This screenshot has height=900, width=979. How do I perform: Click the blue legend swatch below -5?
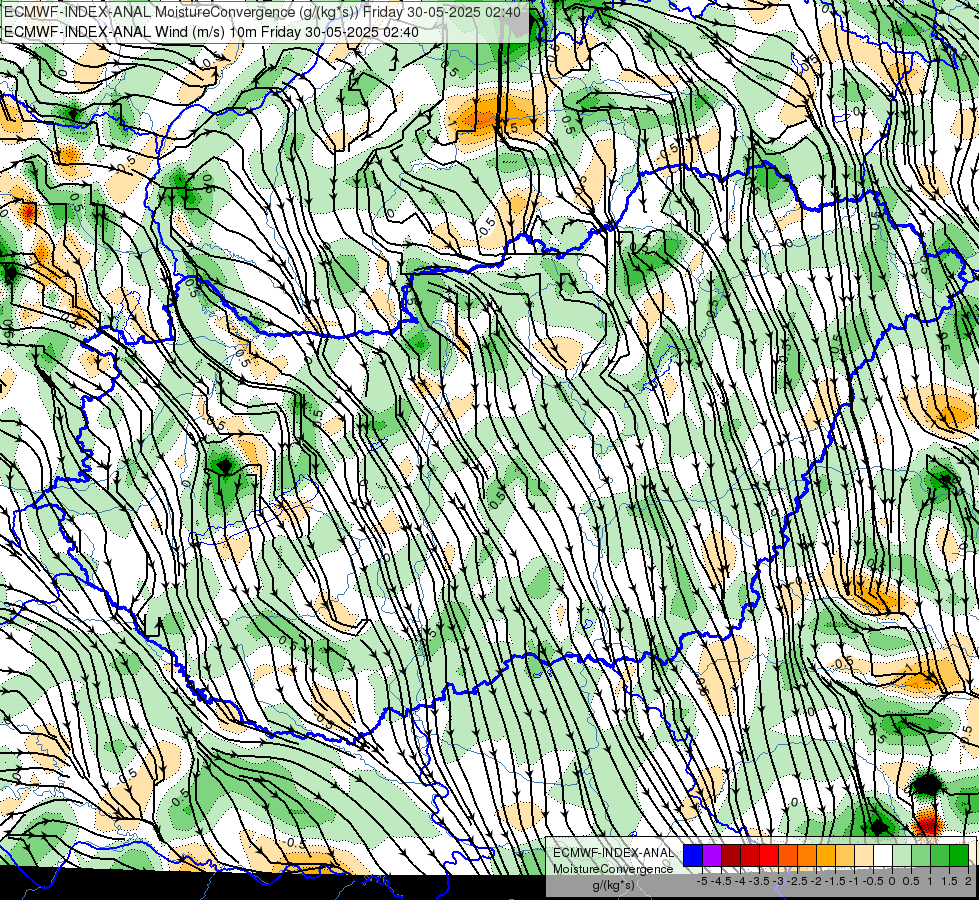point(693,856)
